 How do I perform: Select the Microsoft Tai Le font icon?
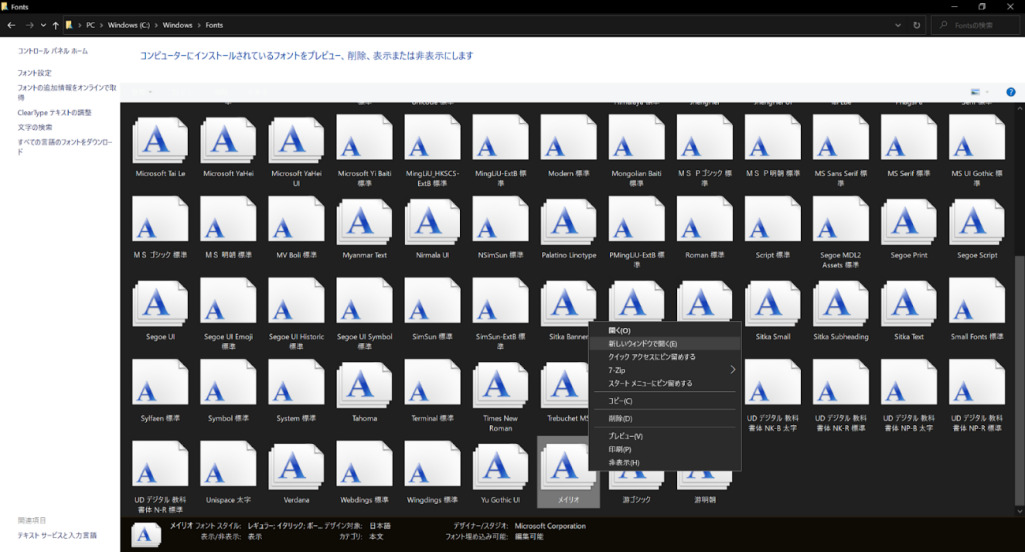(160, 140)
